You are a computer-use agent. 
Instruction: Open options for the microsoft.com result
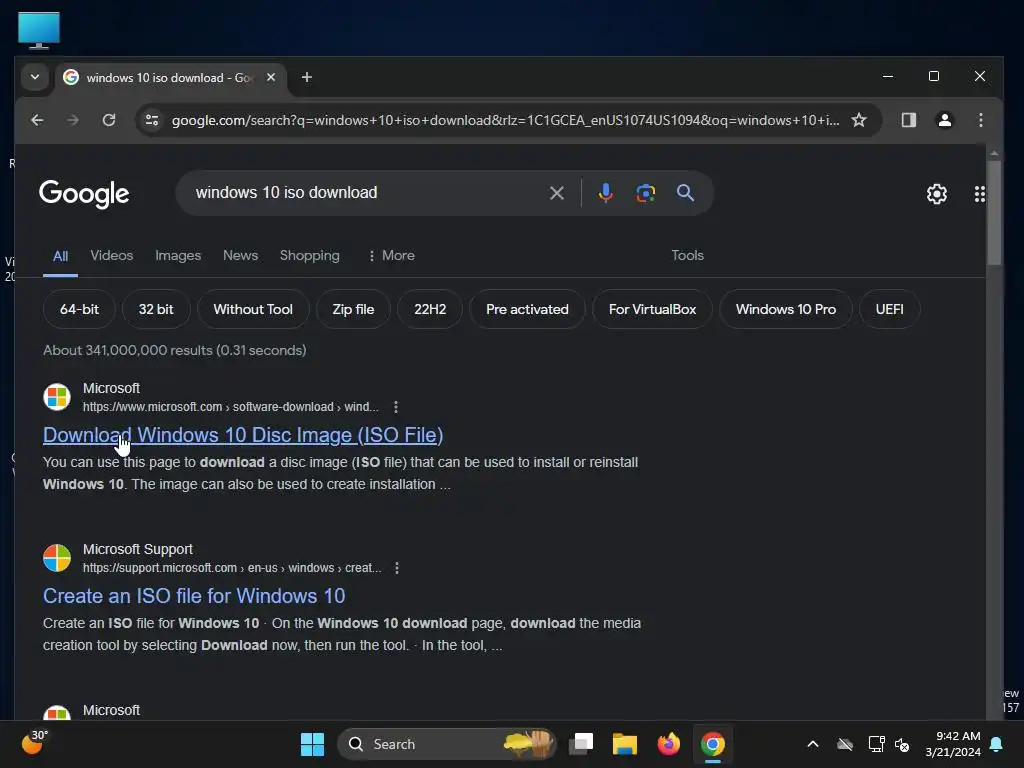396,407
